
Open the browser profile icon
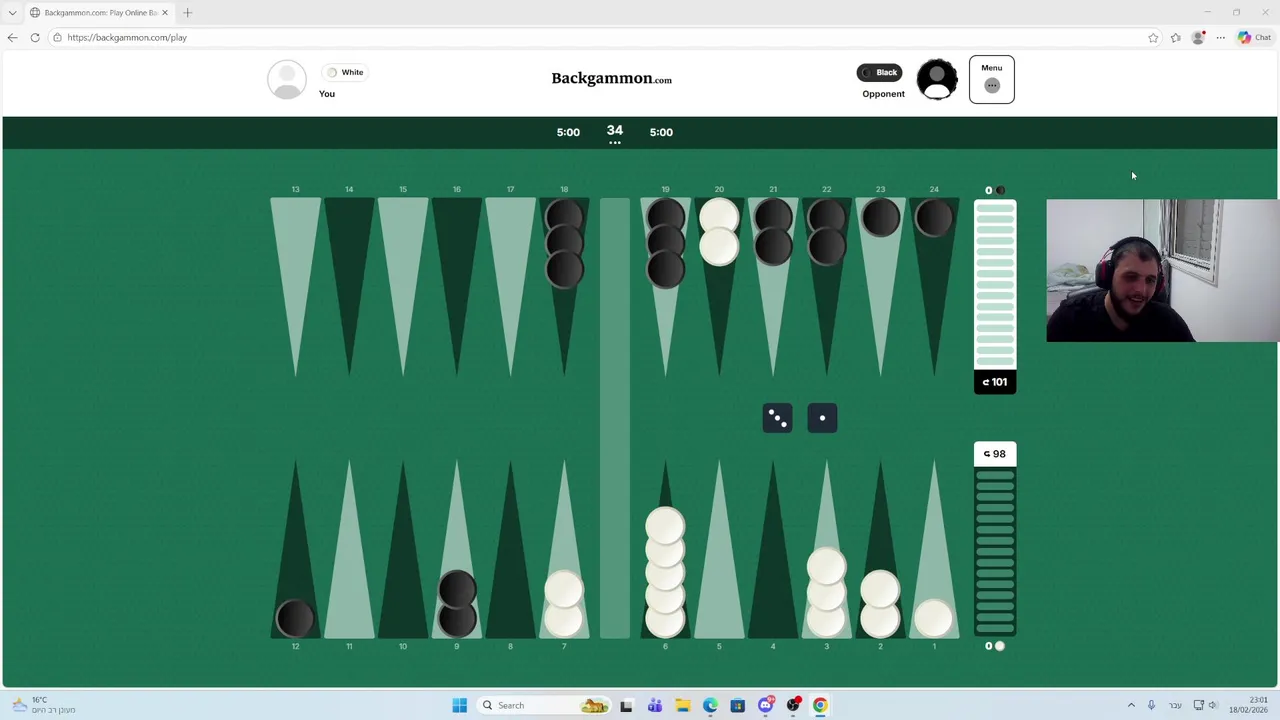(1198, 37)
